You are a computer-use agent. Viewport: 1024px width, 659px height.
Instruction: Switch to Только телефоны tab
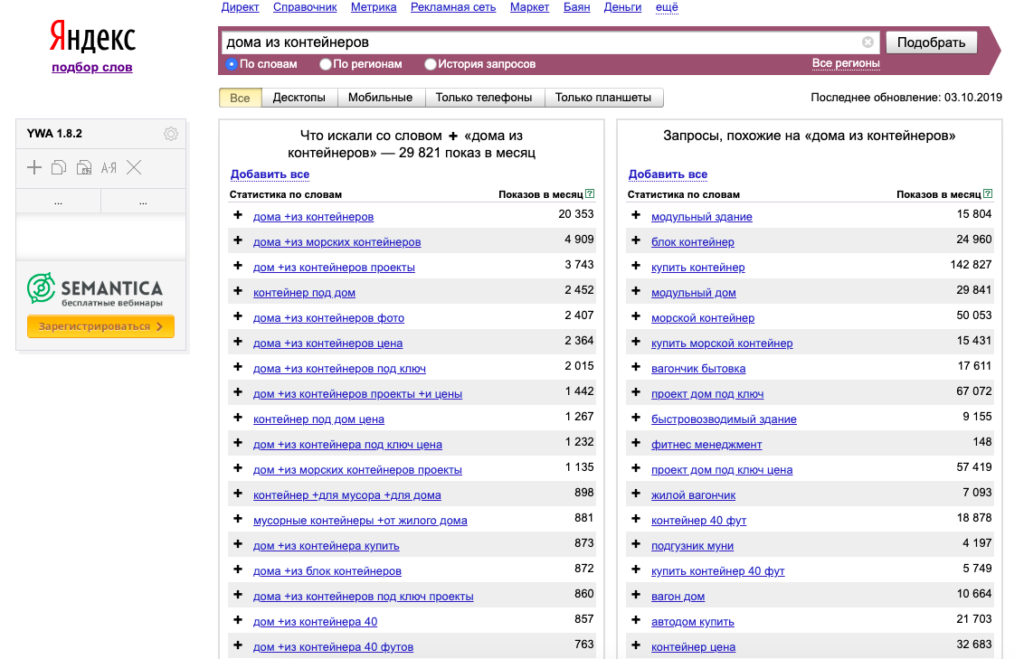[x=484, y=97]
